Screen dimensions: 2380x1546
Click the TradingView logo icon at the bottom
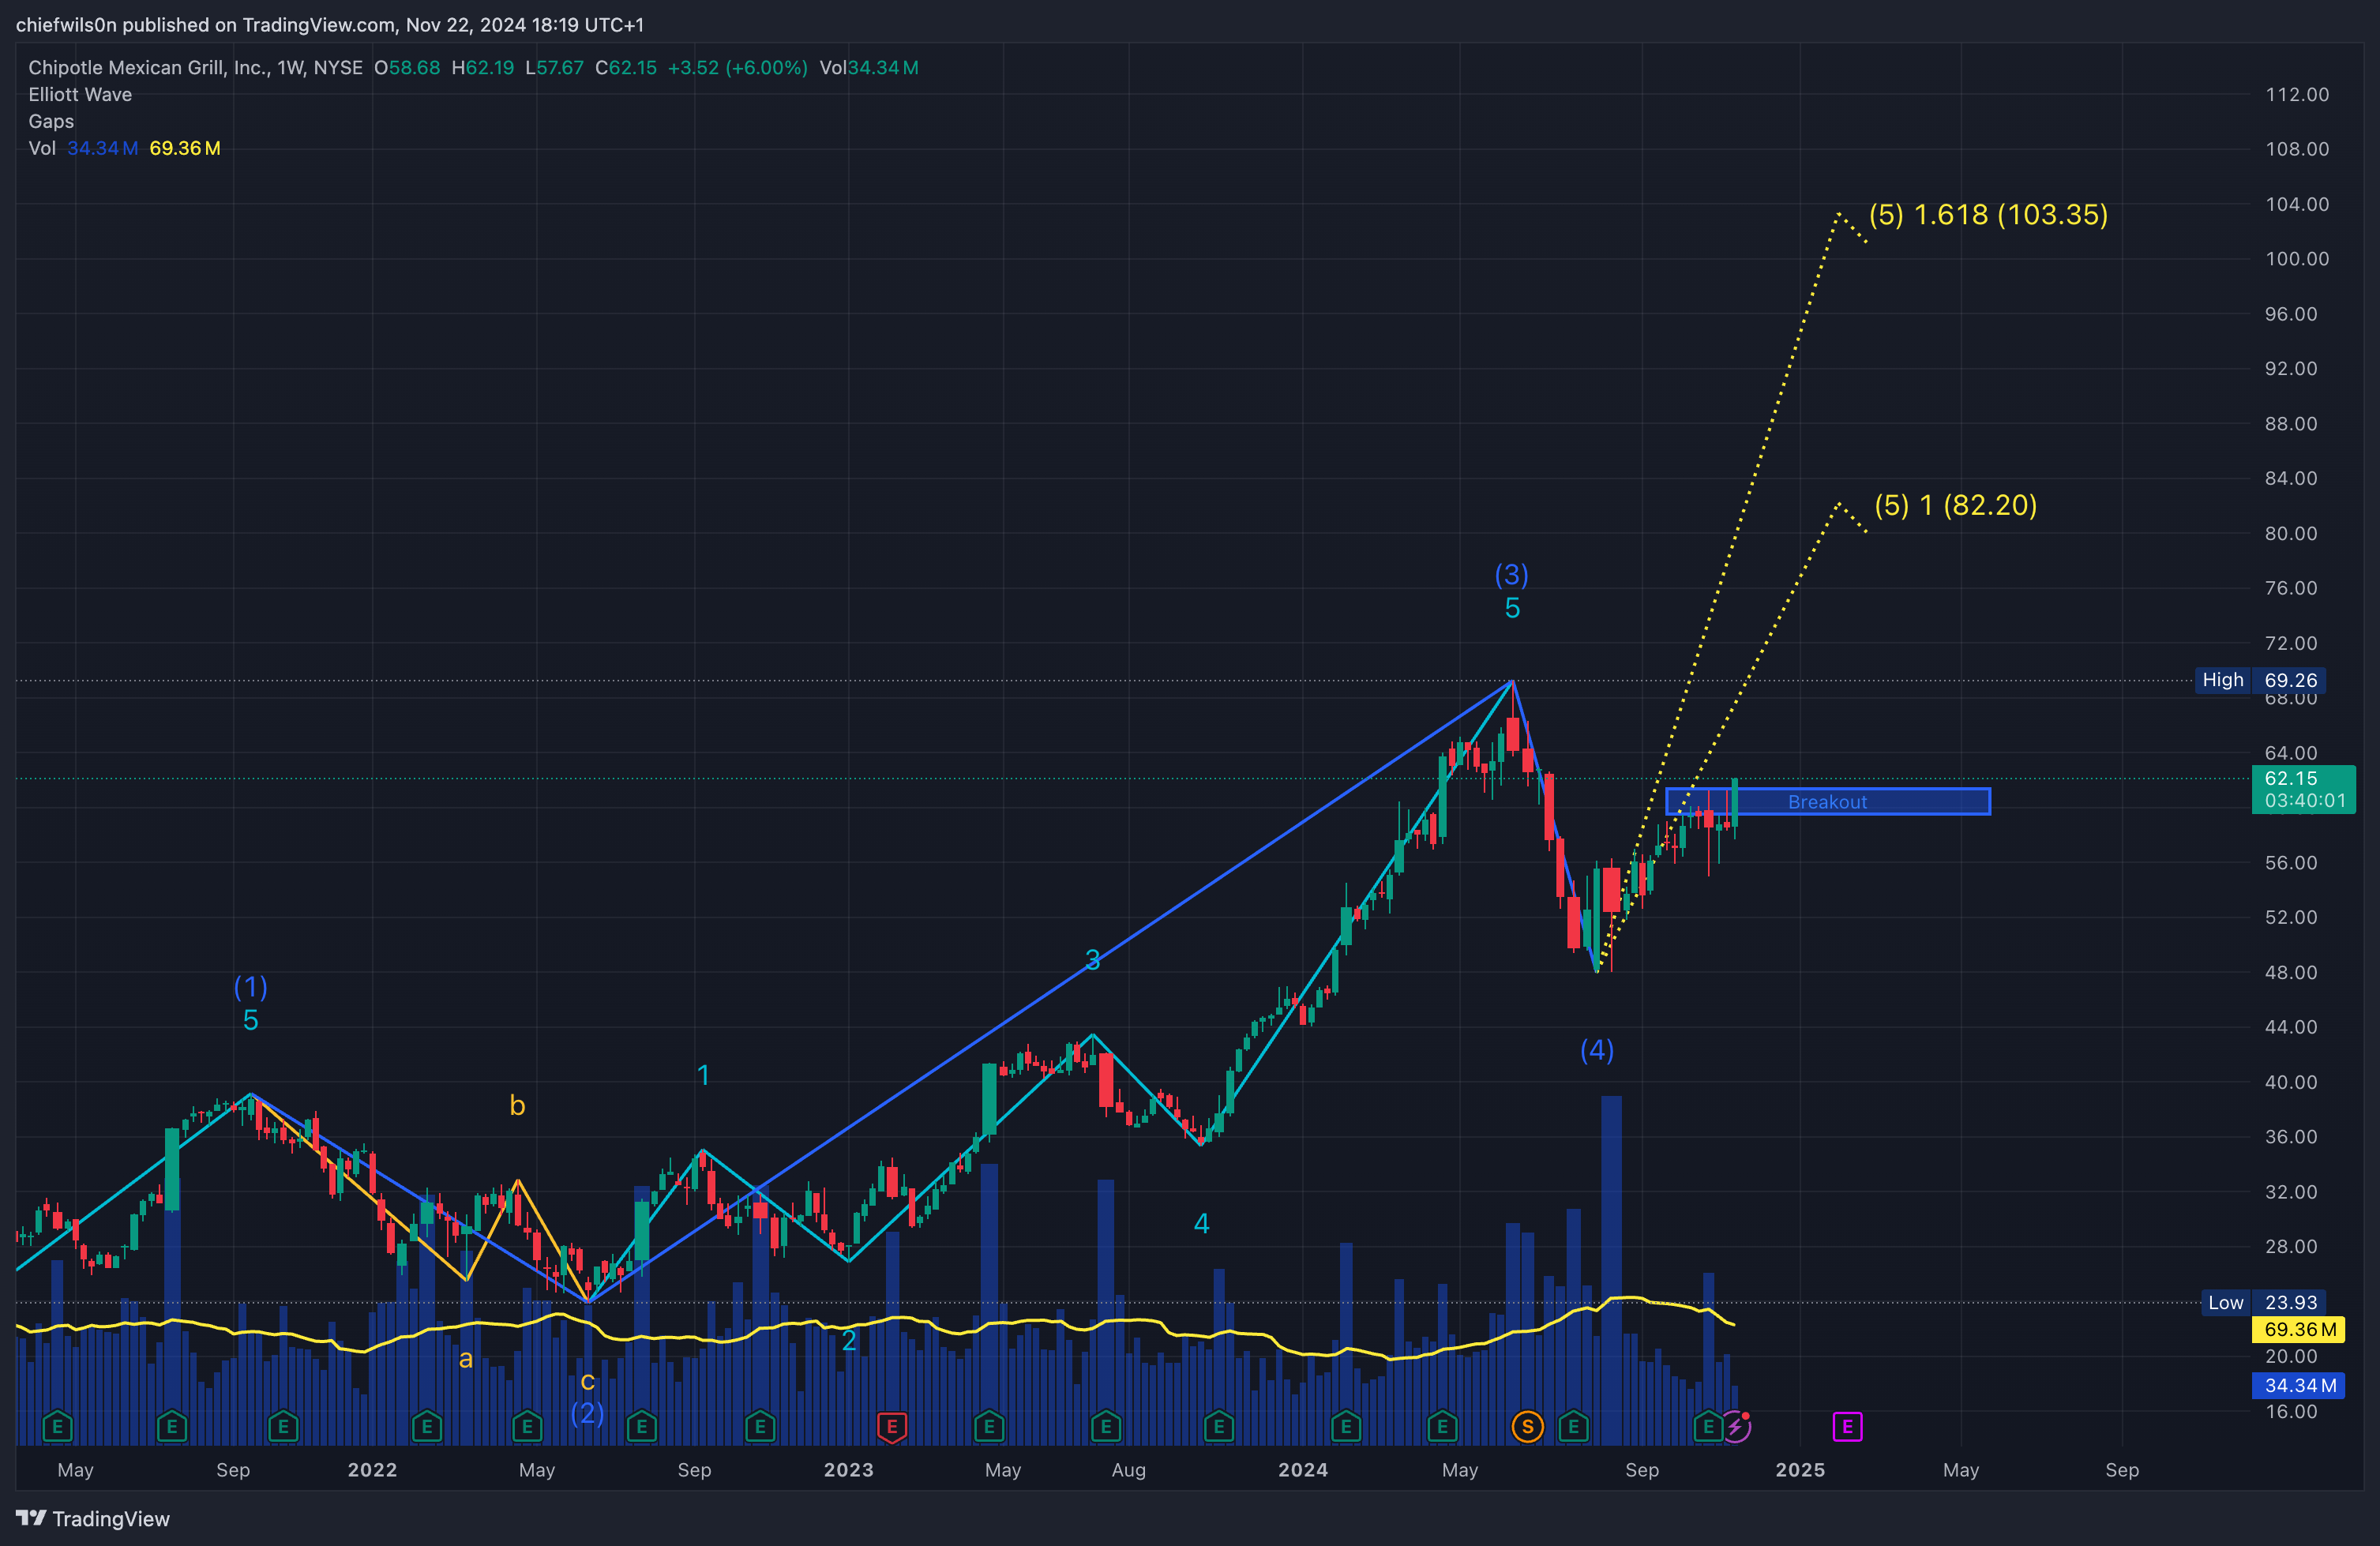(x=31, y=1518)
